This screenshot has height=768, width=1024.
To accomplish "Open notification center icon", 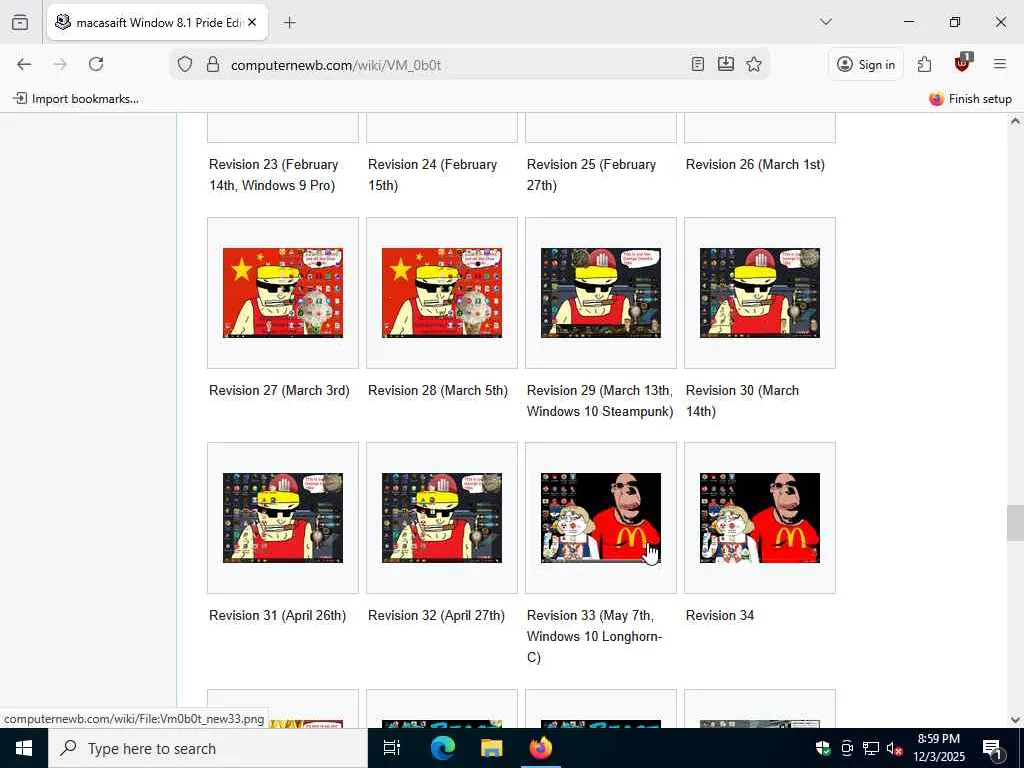I will [x=992, y=748].
